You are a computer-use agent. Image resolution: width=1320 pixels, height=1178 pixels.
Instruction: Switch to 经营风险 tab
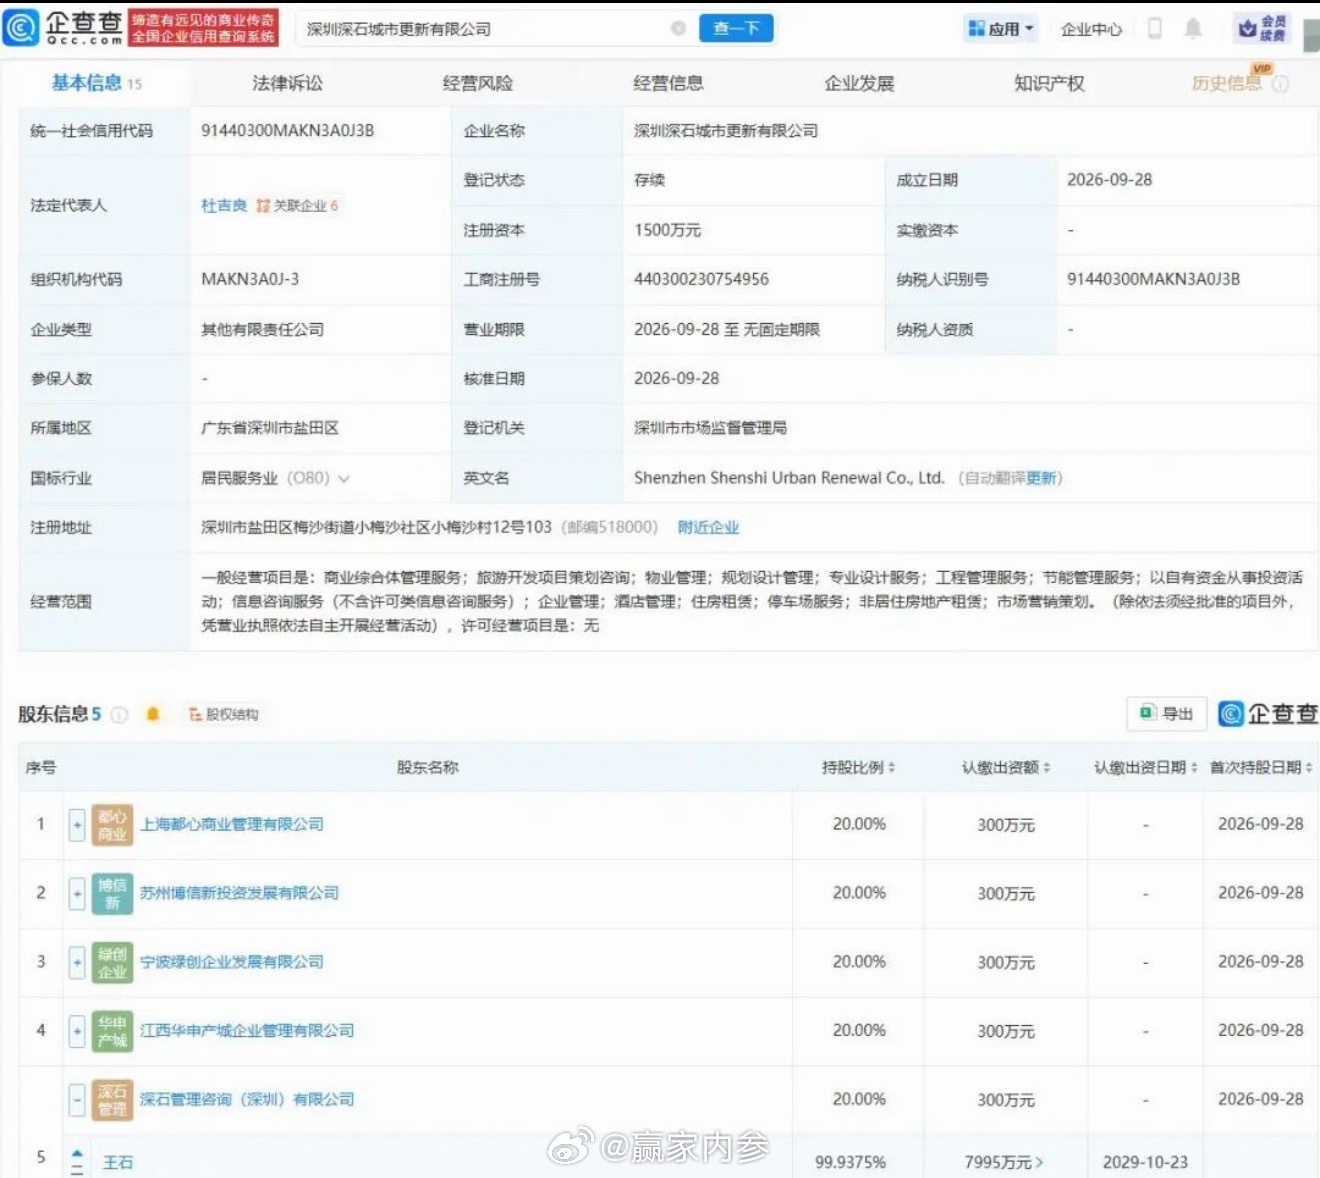[x=478, y=83]
